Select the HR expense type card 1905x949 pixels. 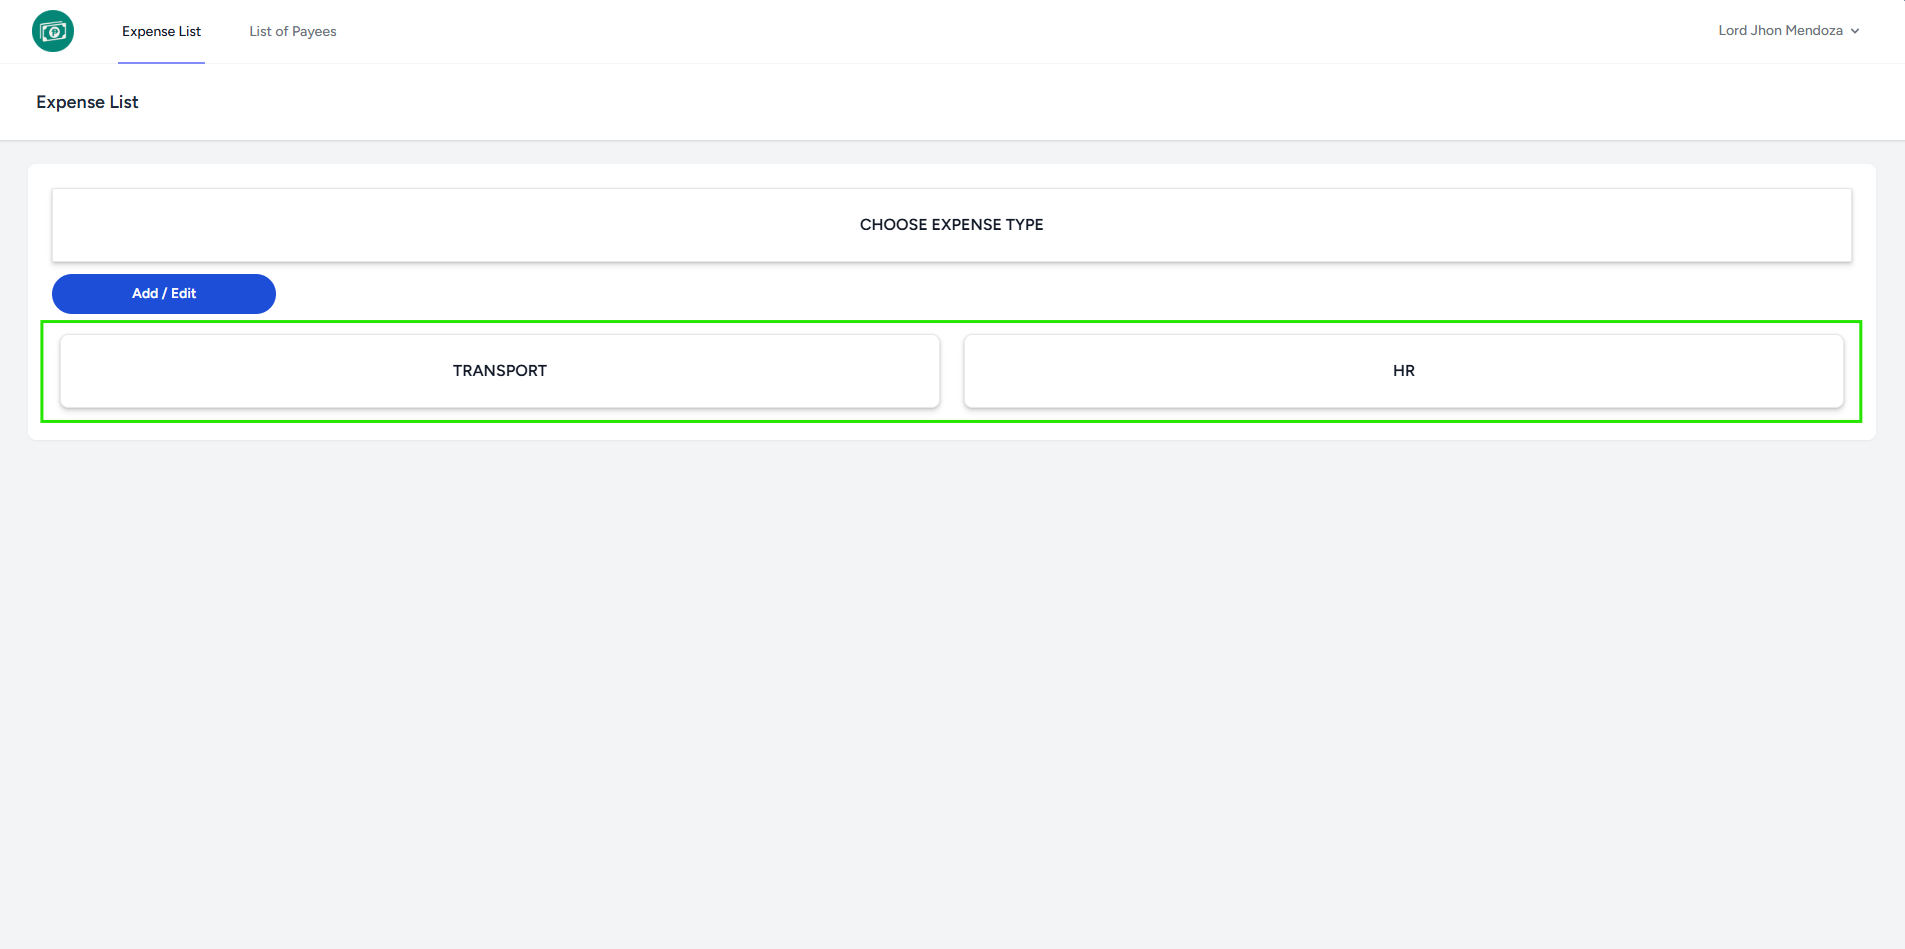1403,371
